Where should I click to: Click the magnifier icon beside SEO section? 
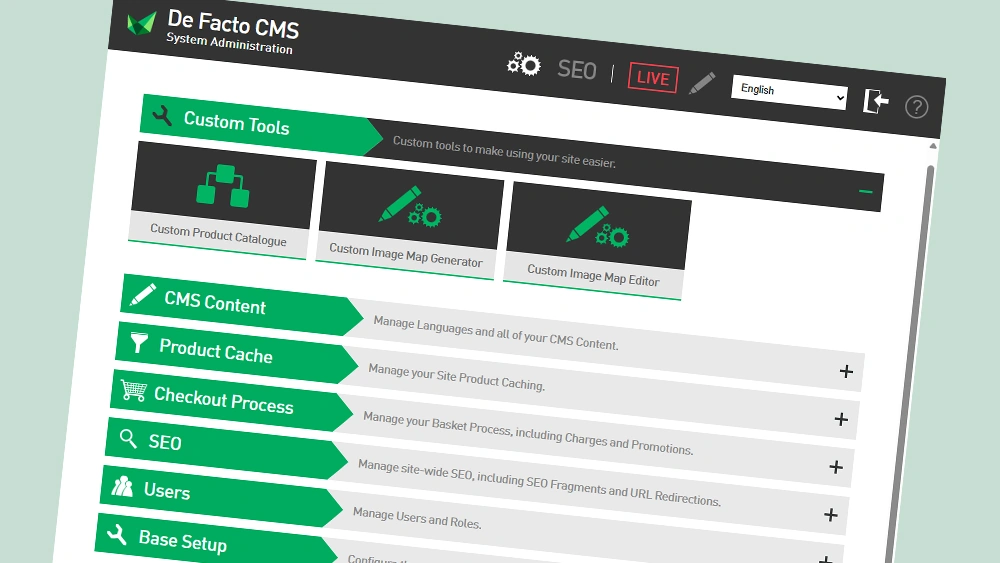point(128,439)
